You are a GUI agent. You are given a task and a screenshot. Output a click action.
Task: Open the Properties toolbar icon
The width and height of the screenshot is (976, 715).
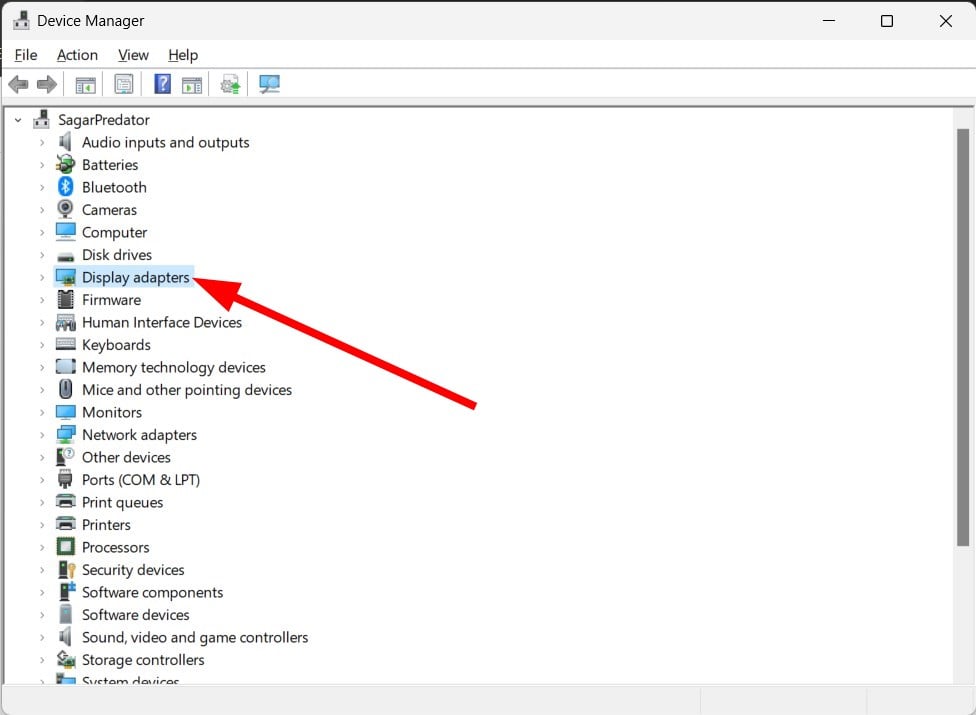124,84
